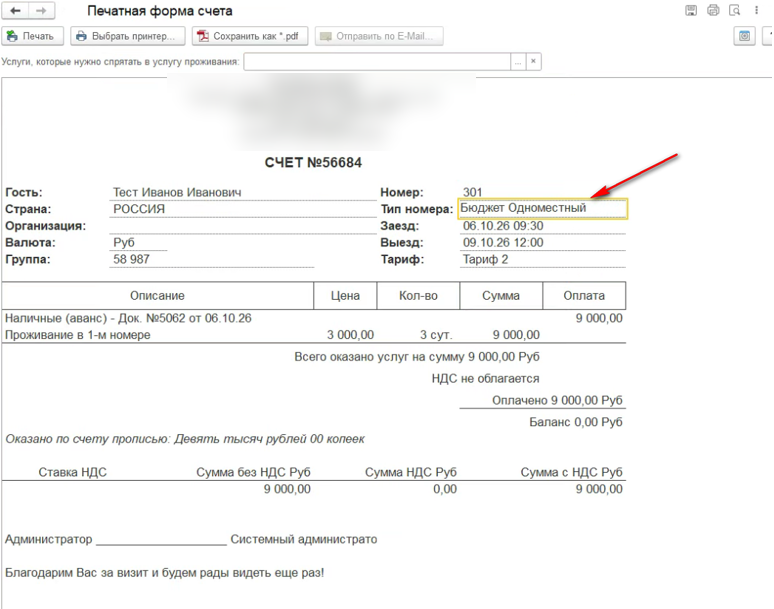Click the Печать button
Viewport: 774px width, 609px height.
click(x=33, y=36)
